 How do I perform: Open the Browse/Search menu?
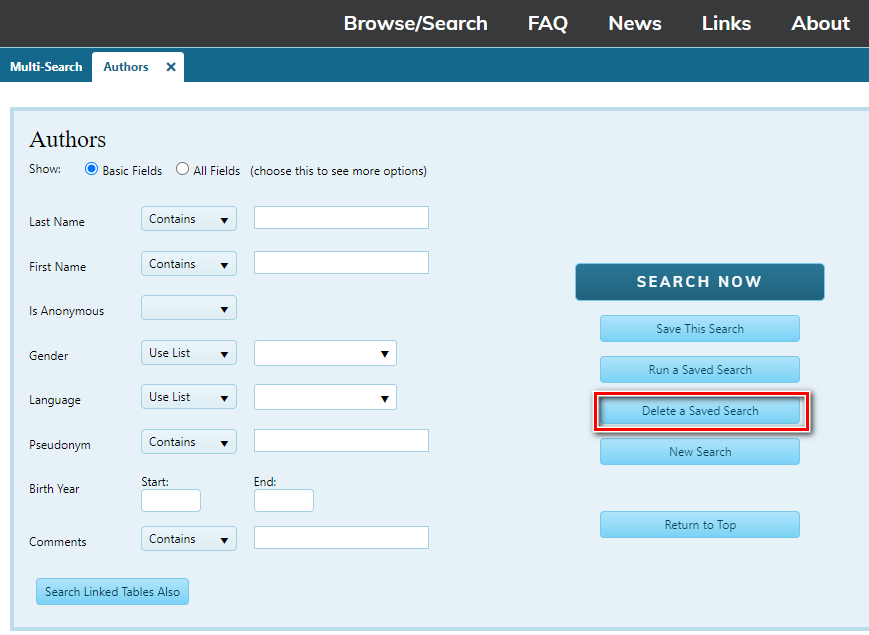[415, 23]
